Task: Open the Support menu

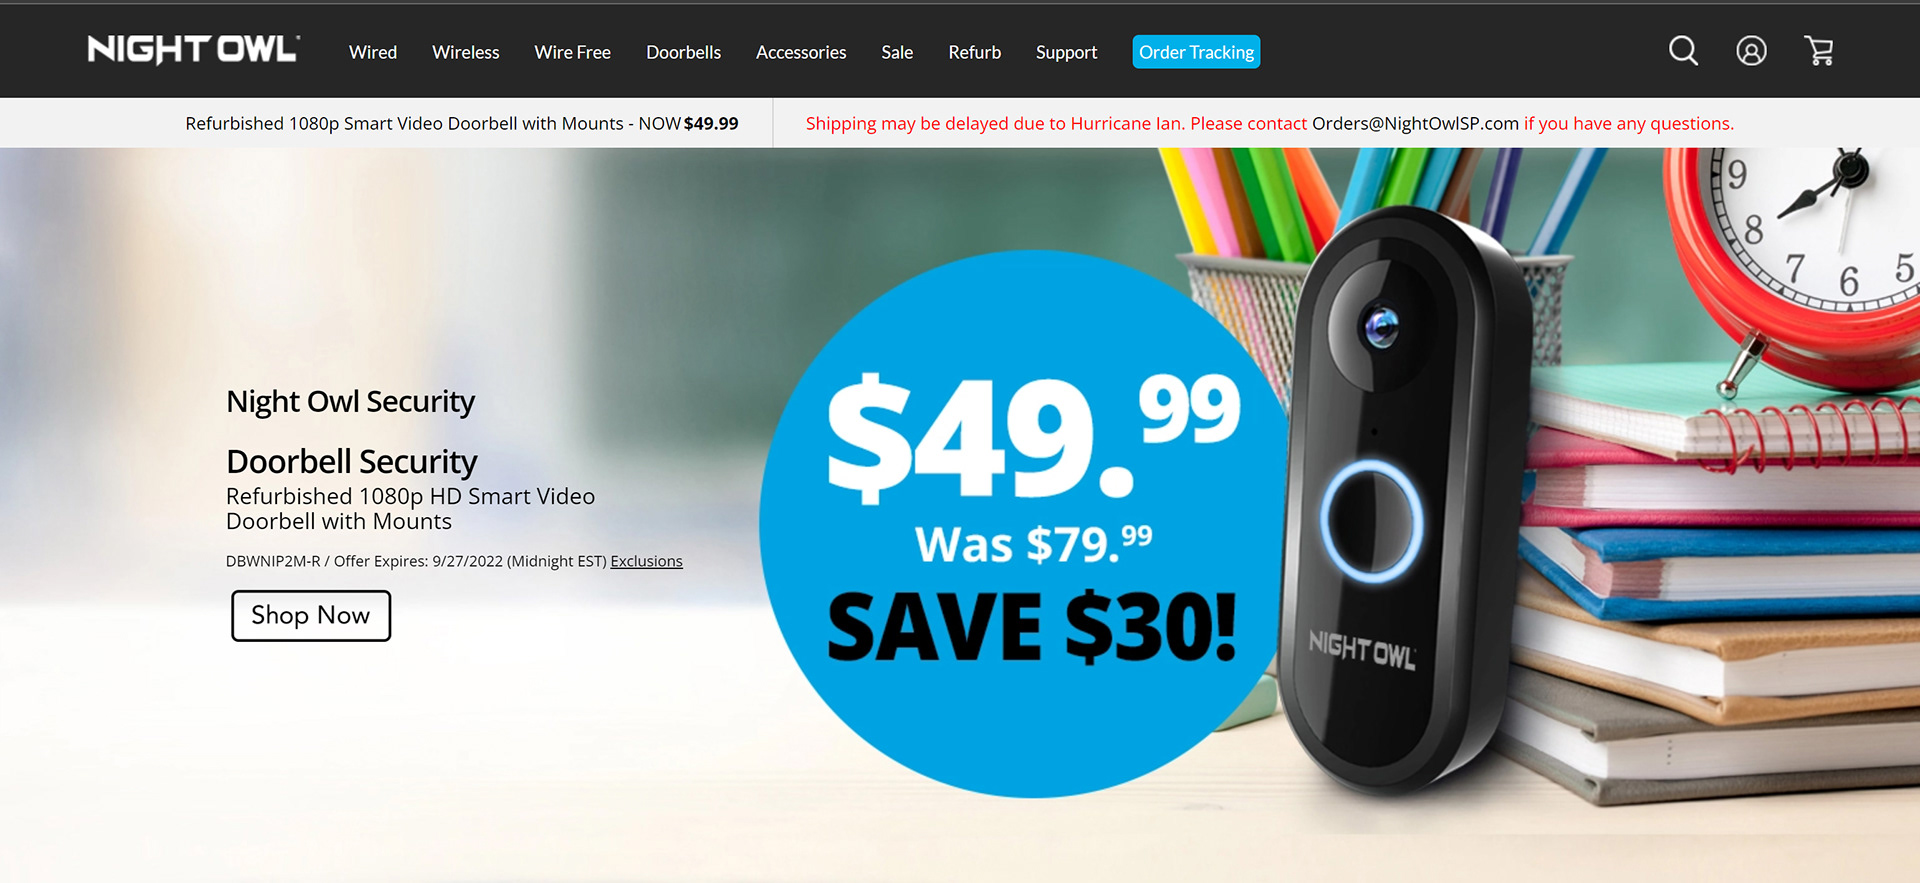Action: pos(1066,52)
